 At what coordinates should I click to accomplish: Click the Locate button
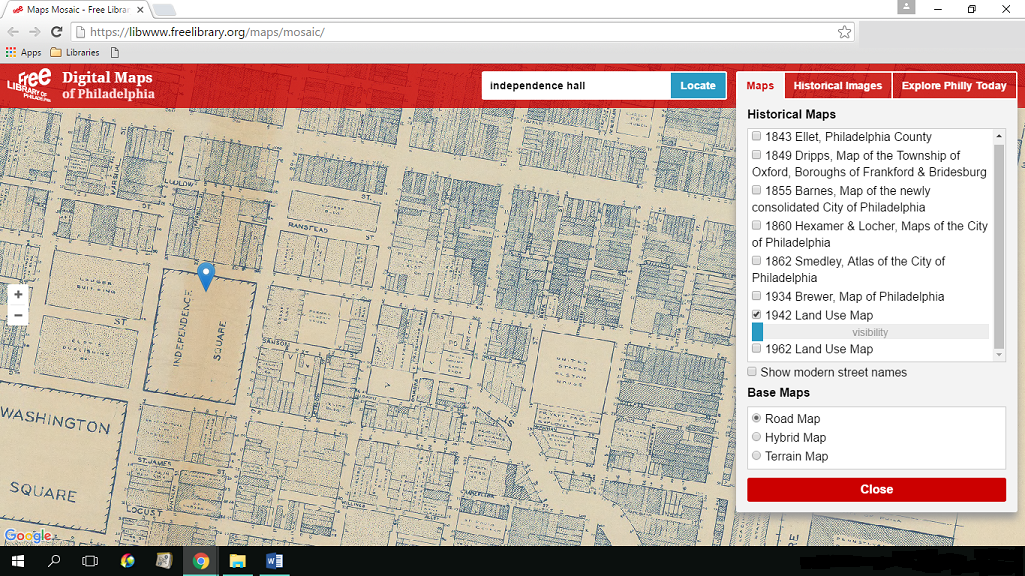[x=697, y=86]
